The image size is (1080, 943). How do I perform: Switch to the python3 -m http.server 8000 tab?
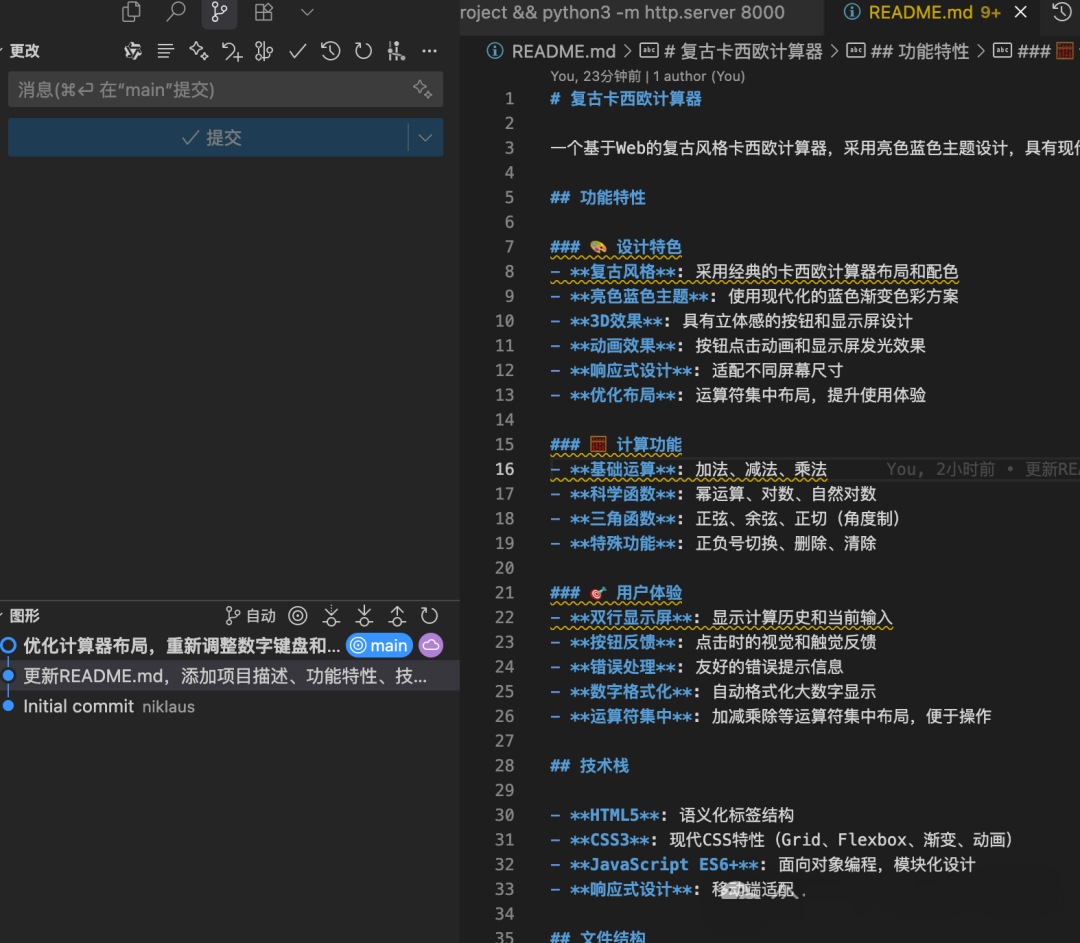[622, 12]
